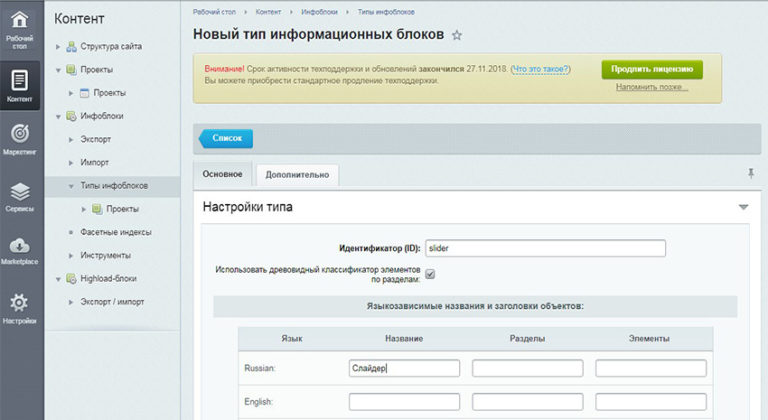Screen dimensions: 768x420
Task: Click the top-level Проекты folder icon
Action: (x=72, y=70)
